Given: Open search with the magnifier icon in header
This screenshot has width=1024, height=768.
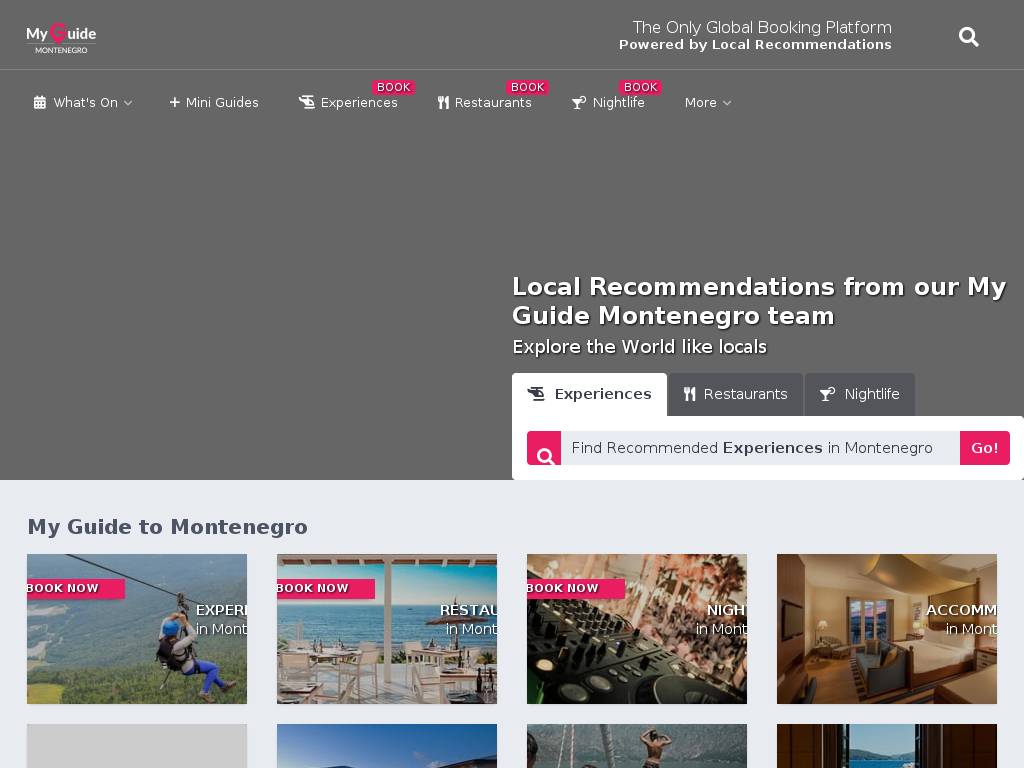Looking at the screenshot, I should click(x=968, y=37).
